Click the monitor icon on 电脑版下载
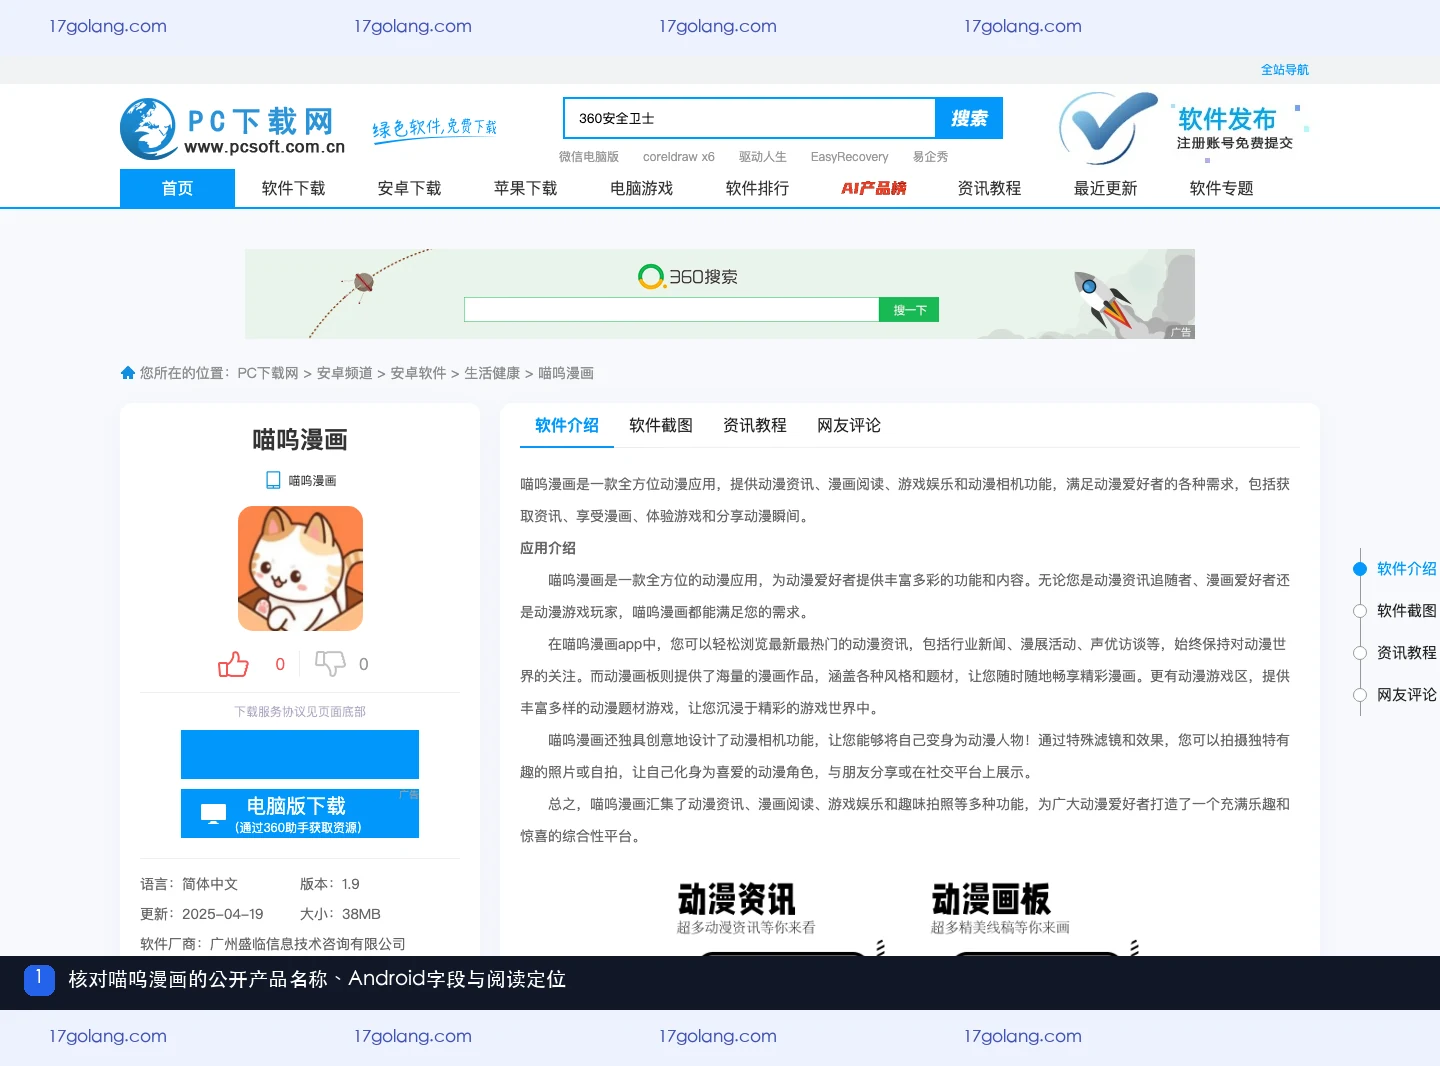Viewport: 1440px width, 1066px height. pyautogui.click(x=214, y=814)
